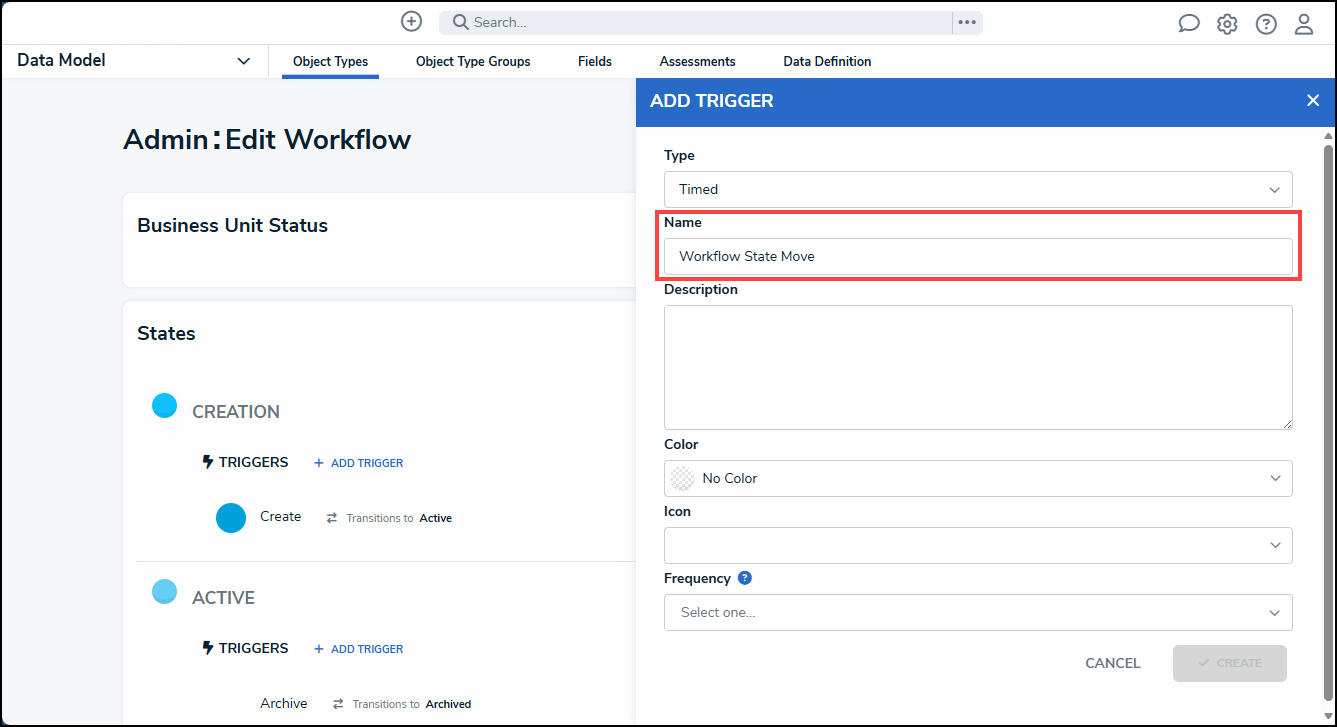Click the plus circle quick-add icon
The image size is (1337, 727).
pyautogui.click(x=411, y=22)
